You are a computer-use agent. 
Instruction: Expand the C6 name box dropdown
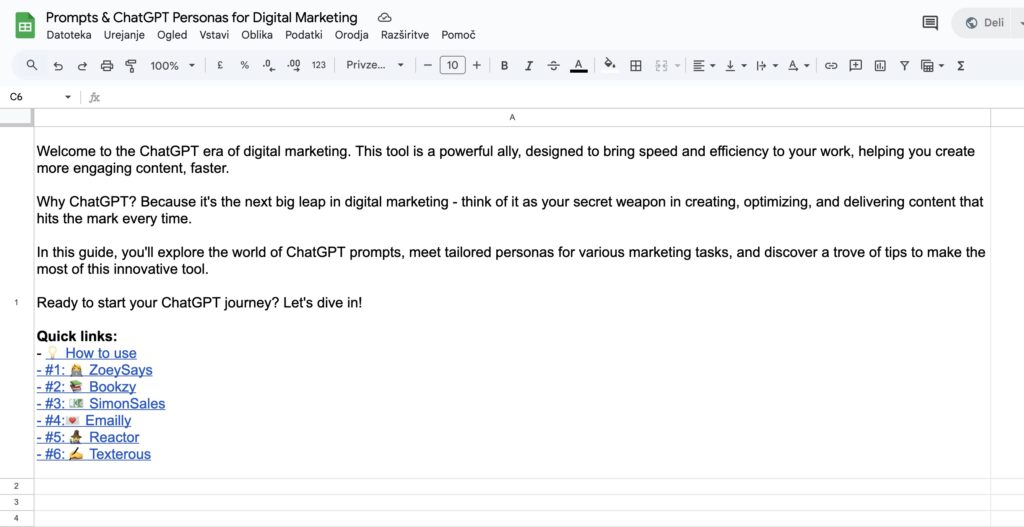[68, 97]
